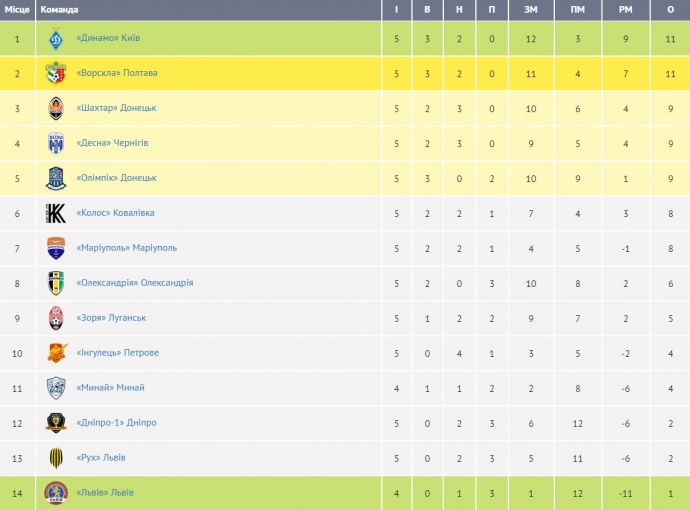The image size is (690, 510).
Task: Click the Olimpik Donetsk club emblem
Action: (x=56, y=178)
